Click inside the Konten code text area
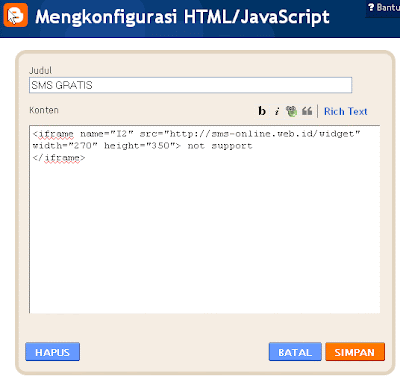This screenshot has width=400, height=379. pos(205,219)
